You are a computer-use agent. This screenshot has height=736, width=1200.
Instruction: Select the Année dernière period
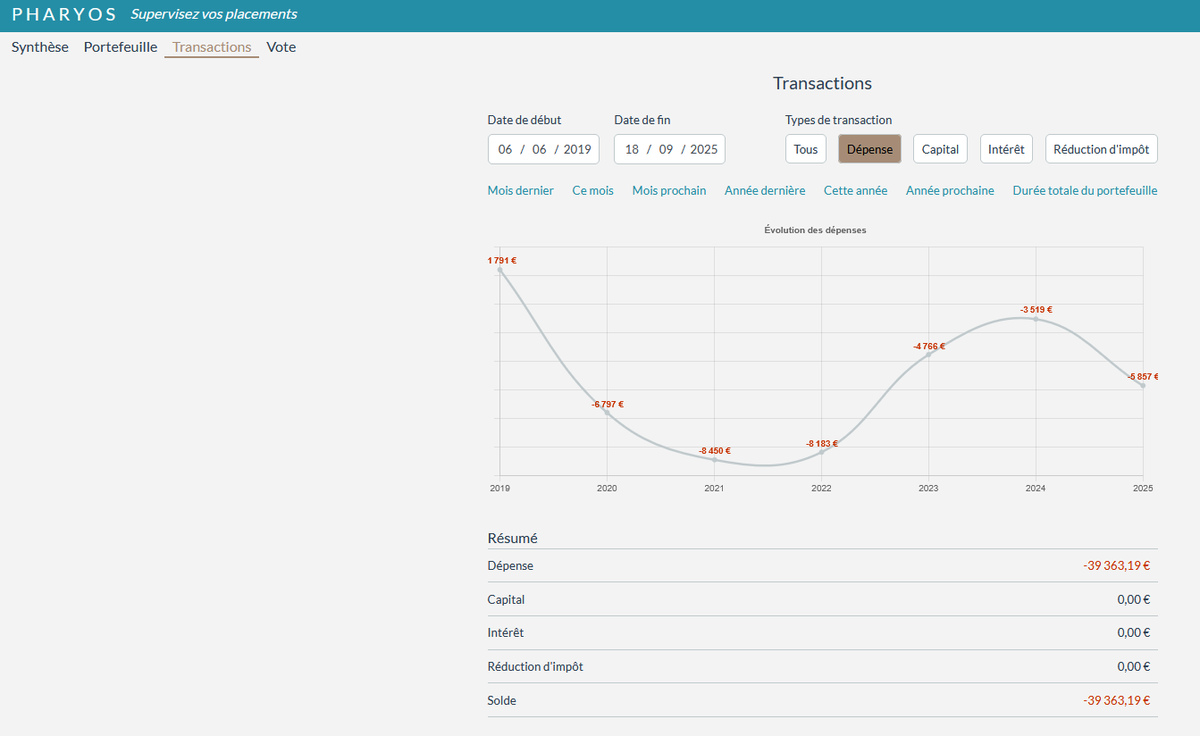click(765, 190)
